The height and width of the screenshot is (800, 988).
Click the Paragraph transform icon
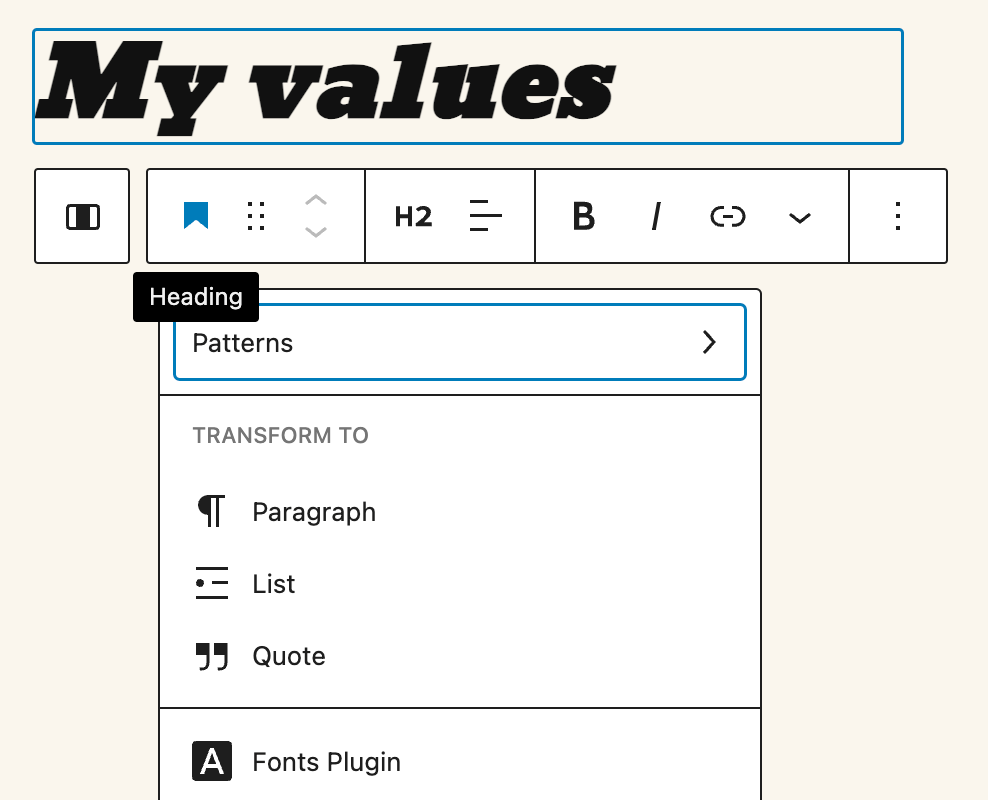click(211, 511)
